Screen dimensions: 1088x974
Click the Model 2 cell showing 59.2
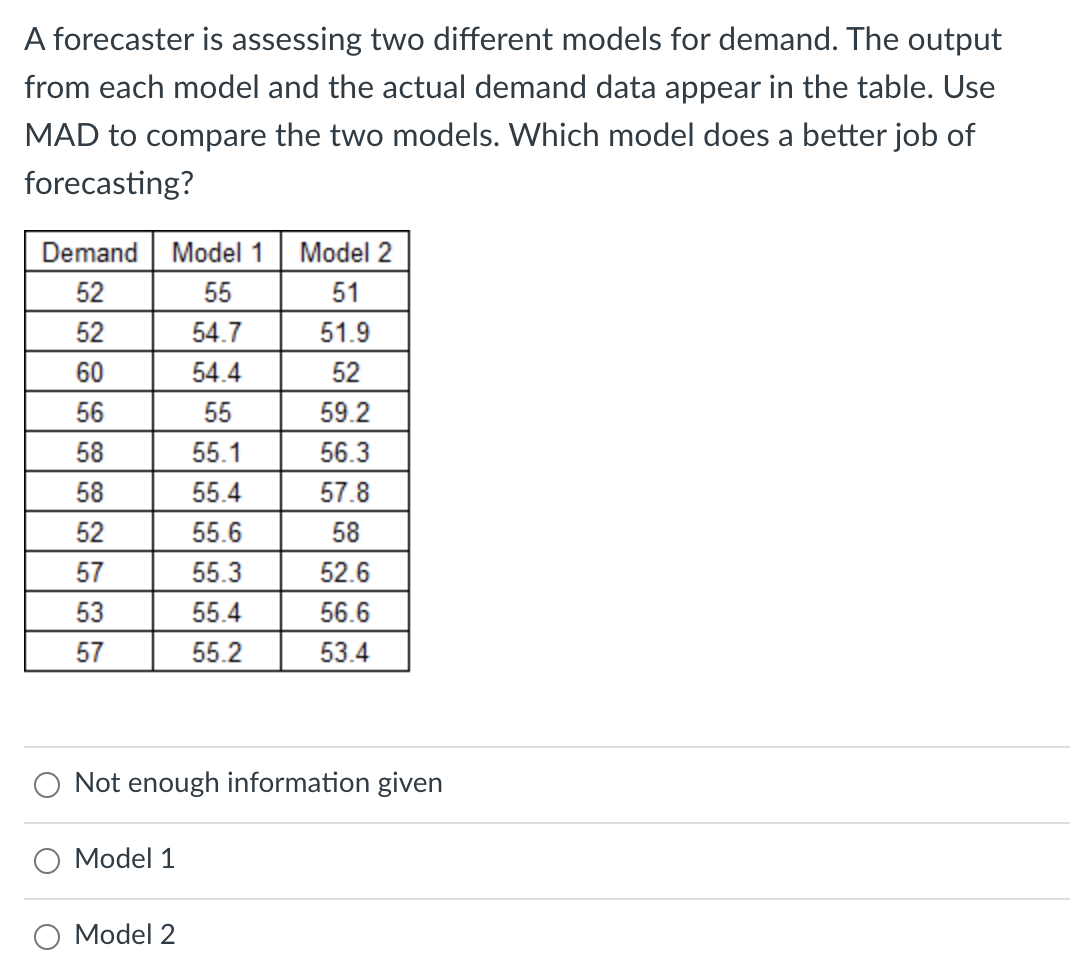(x=347, y=412)
